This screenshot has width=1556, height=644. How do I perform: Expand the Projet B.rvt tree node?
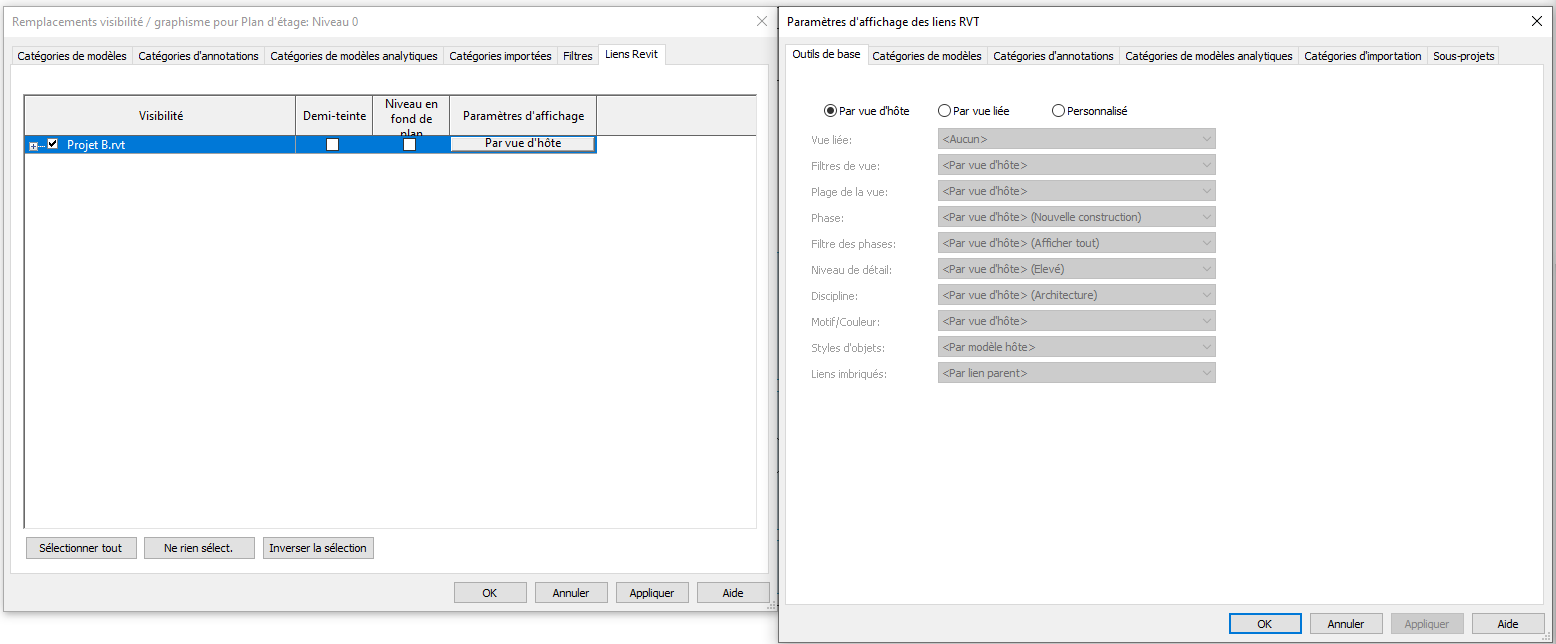[33, 146]
